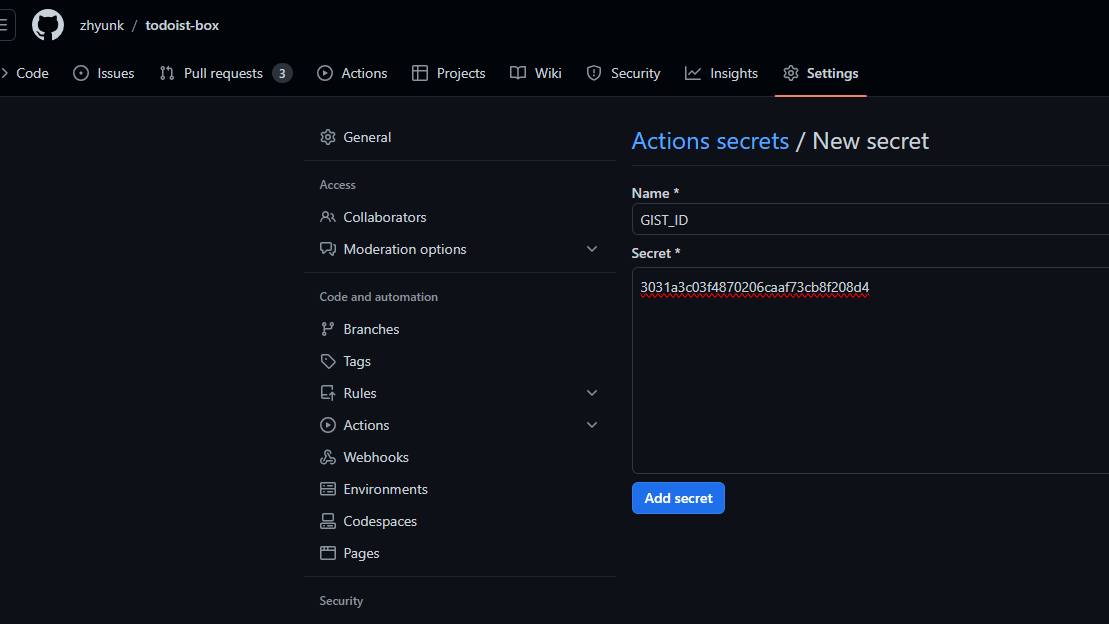Click the Rules icon in sidebar
The height and width of the screenshot is (624, 1109).
(327, 393)
